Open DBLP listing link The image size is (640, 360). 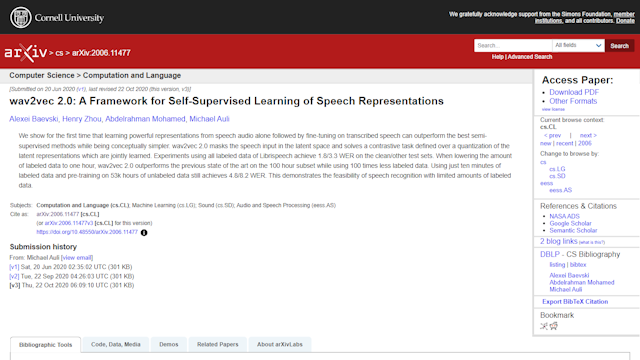click(557, 265)
